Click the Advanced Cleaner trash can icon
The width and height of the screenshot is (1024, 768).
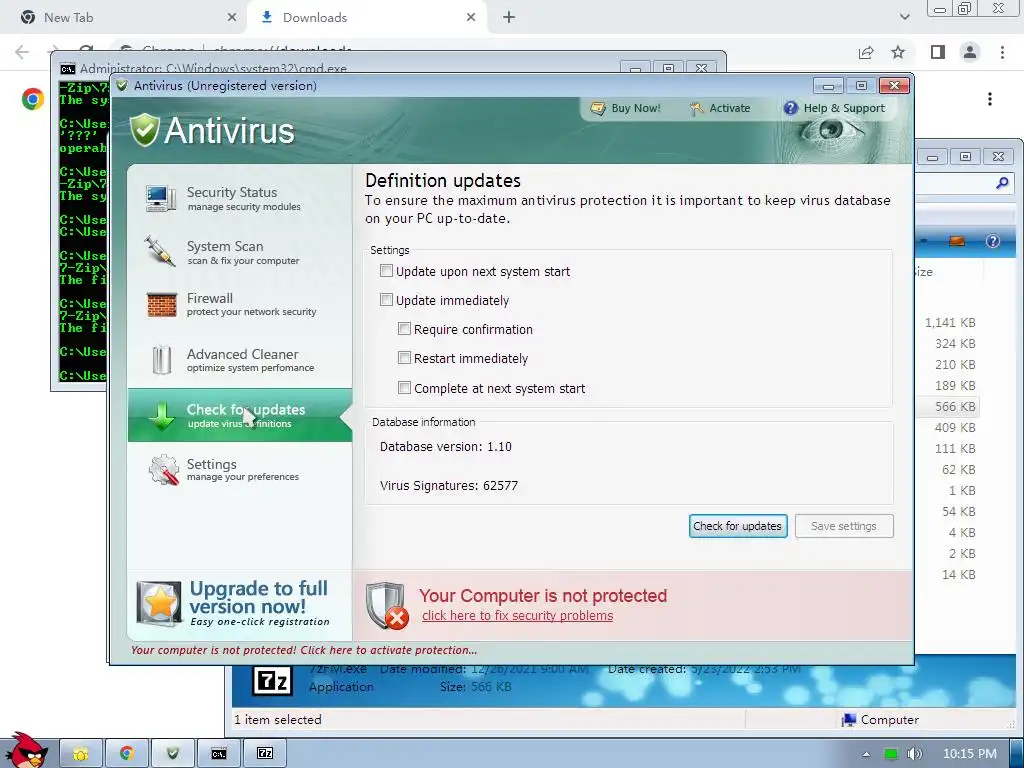click(x=161, y=359)
